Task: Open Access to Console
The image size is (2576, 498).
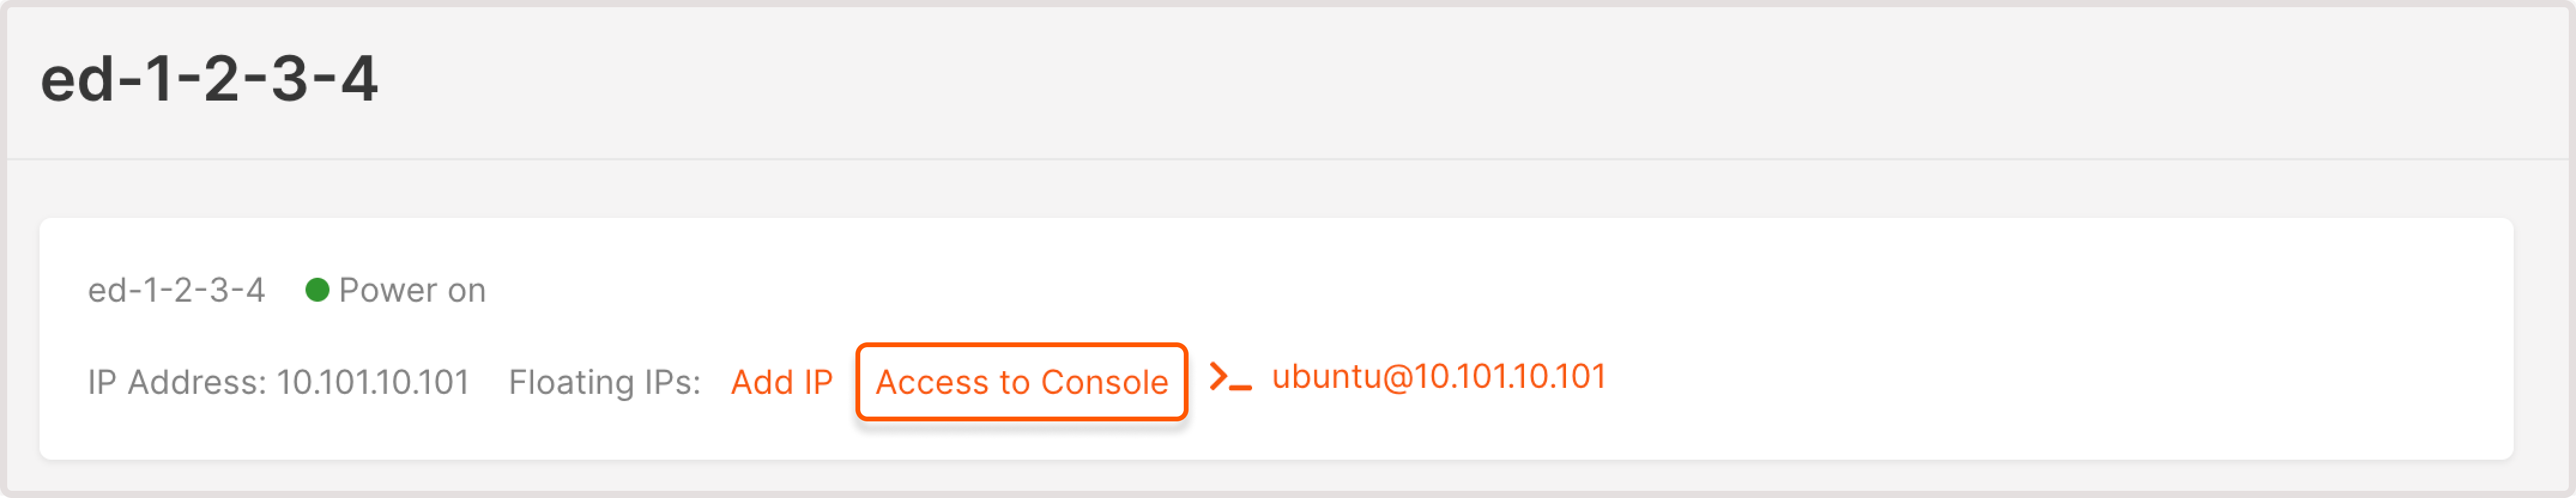Action: pos(1021,380)
